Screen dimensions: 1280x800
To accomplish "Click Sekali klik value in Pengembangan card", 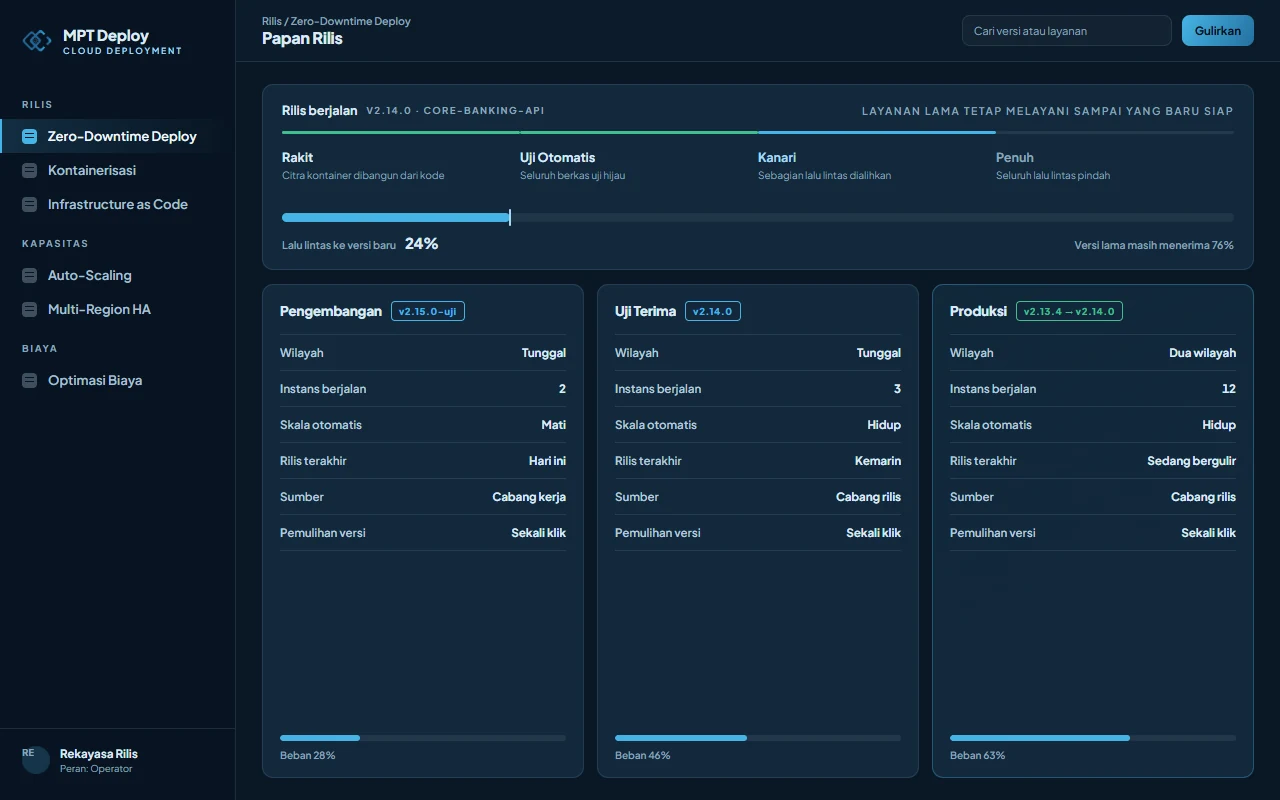I will [x=538, y=533].
